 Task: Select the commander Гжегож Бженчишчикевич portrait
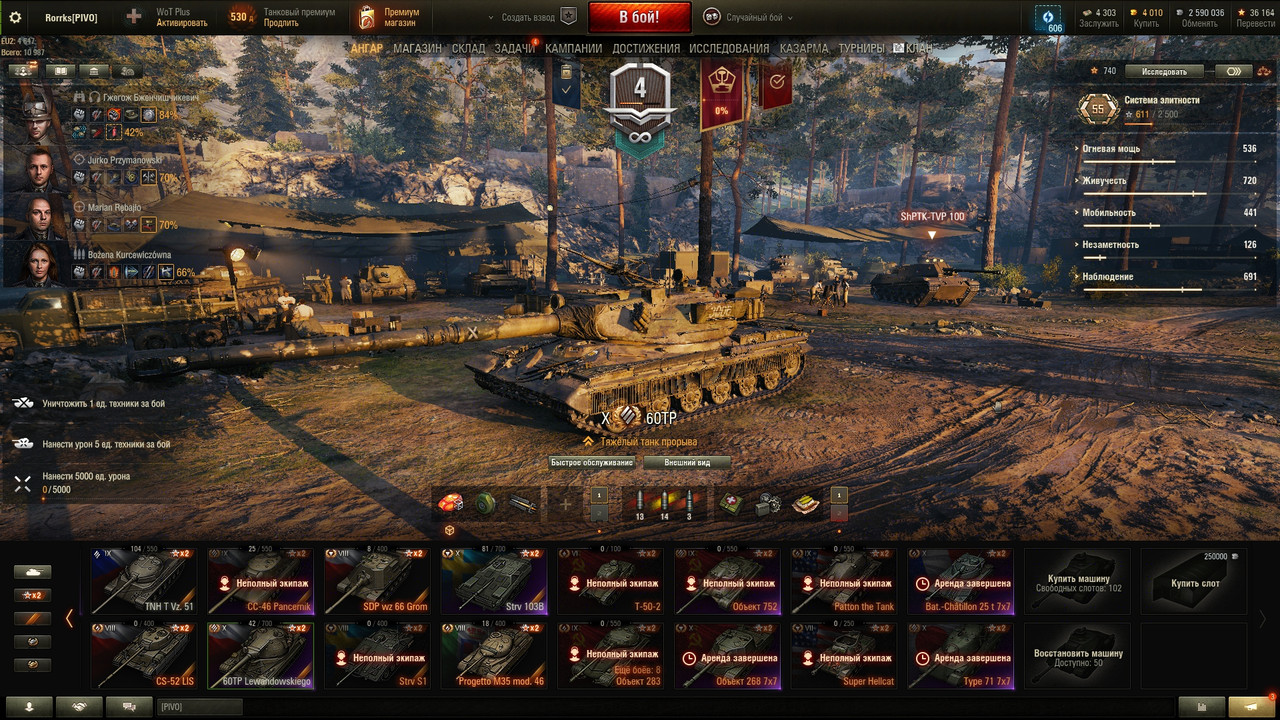36,116
